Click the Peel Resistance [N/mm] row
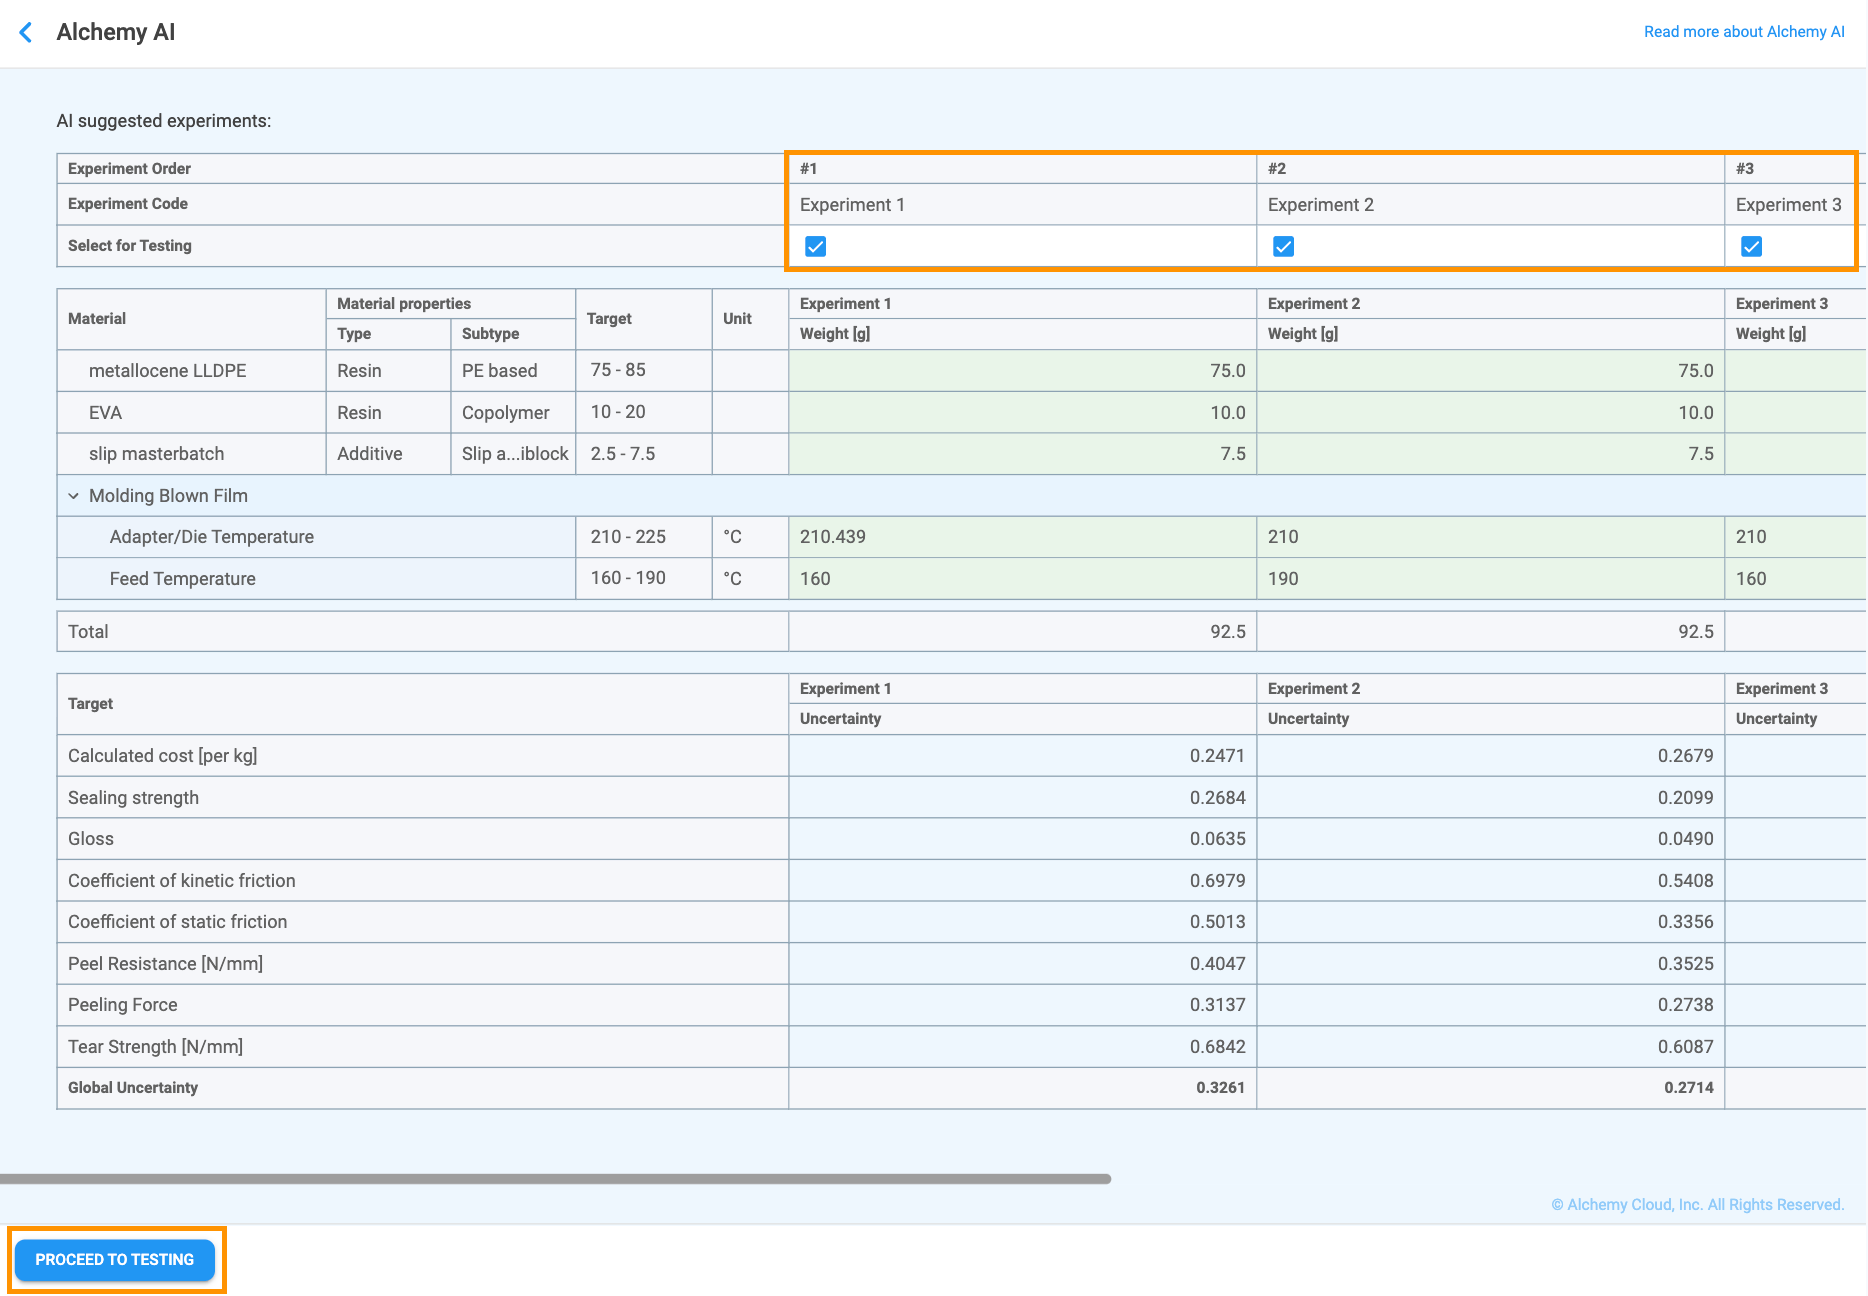The width and height of the screenshot is (1868, 1296). [962, 964]
